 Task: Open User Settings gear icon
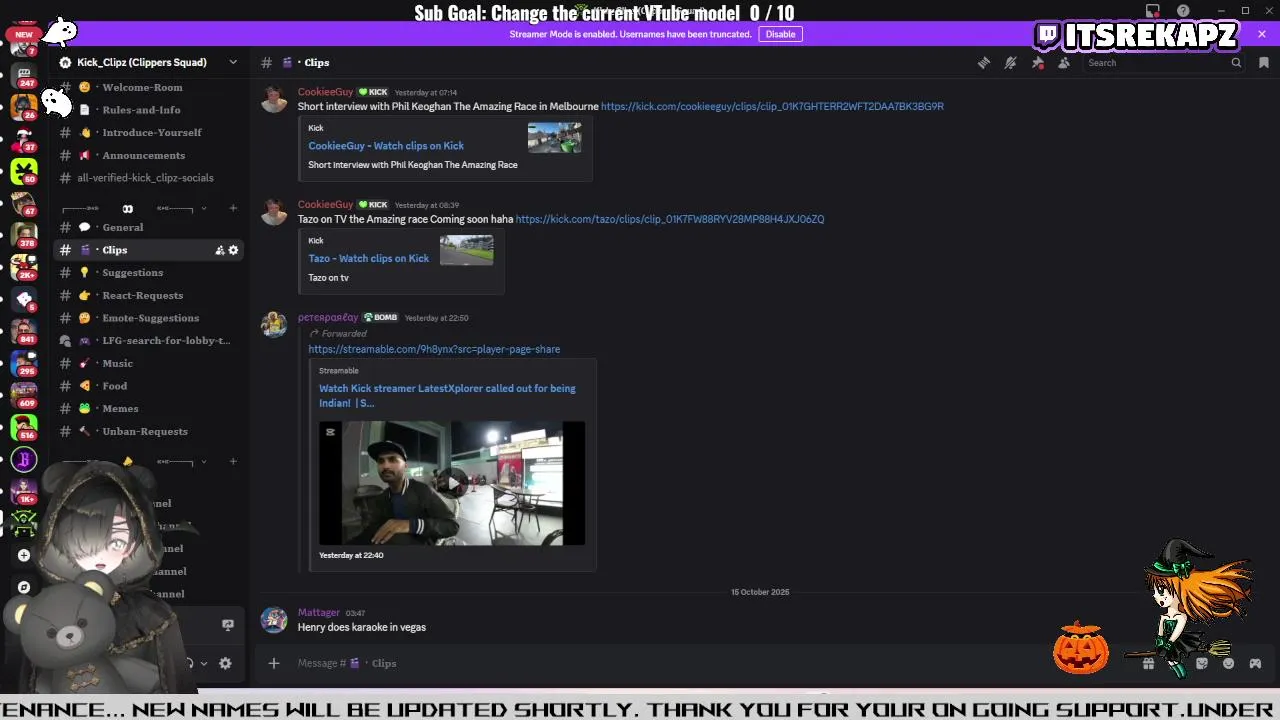(225, 663)
